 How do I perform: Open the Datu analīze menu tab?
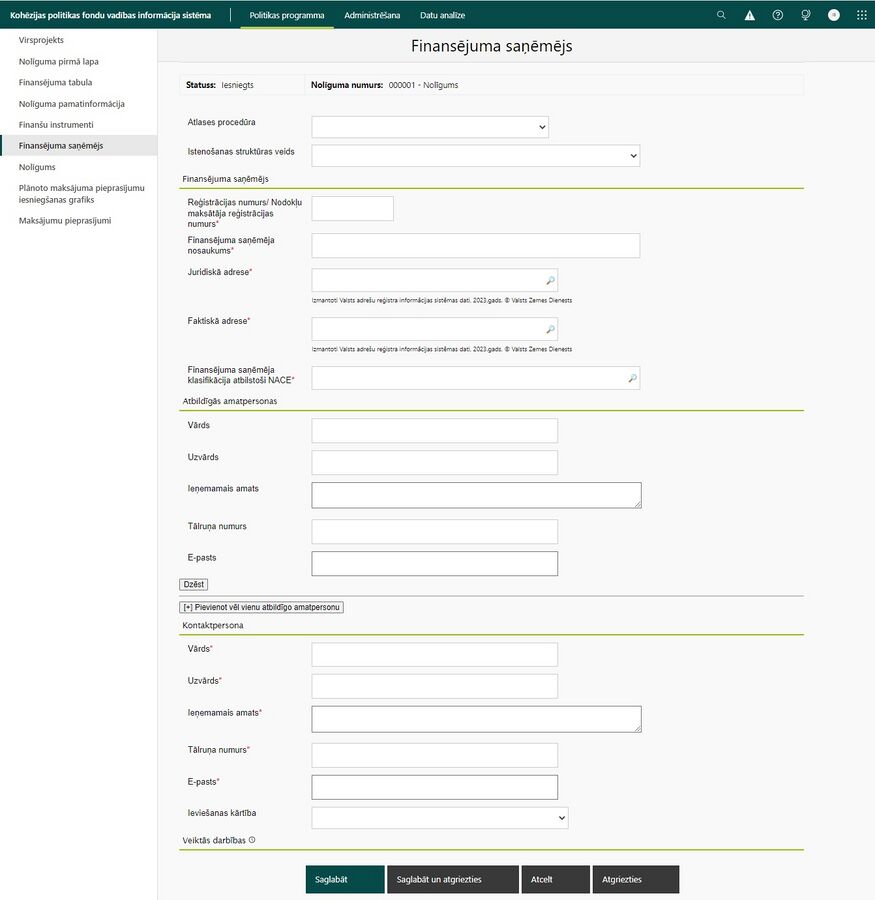pyautogui.click(x=442, y=15)
